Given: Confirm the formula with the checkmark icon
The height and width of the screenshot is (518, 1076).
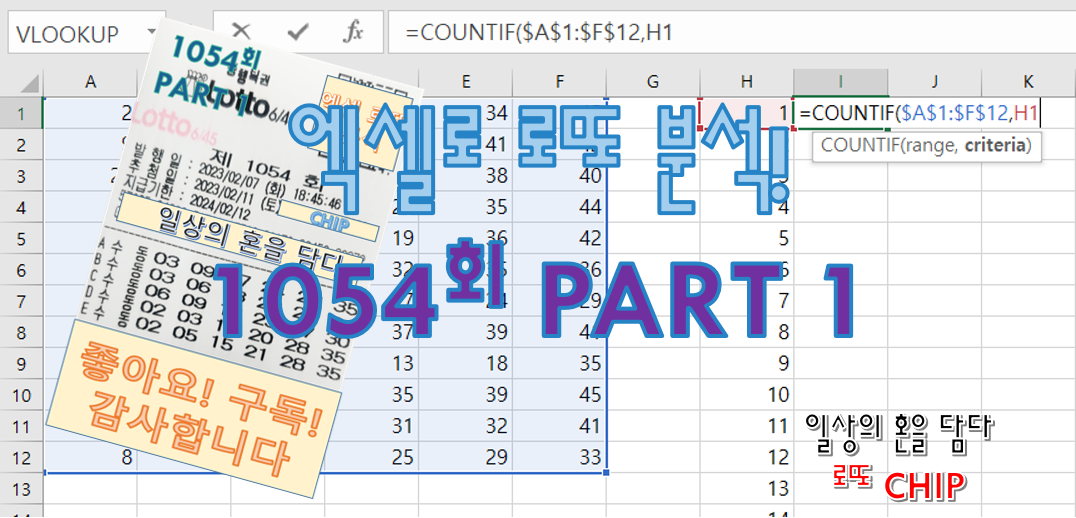Looking at the screenshot, I should point(297,32).
